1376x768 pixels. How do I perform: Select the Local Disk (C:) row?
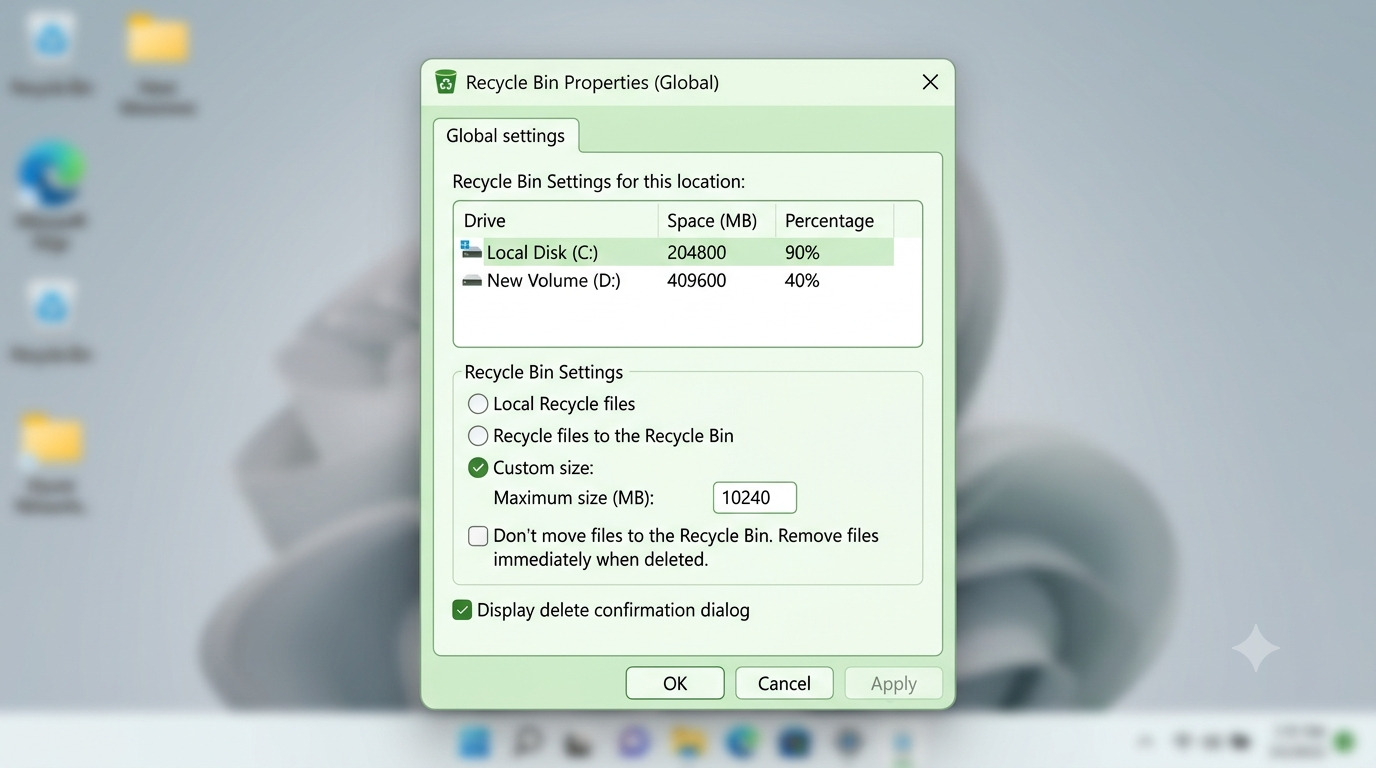point(675,252)
